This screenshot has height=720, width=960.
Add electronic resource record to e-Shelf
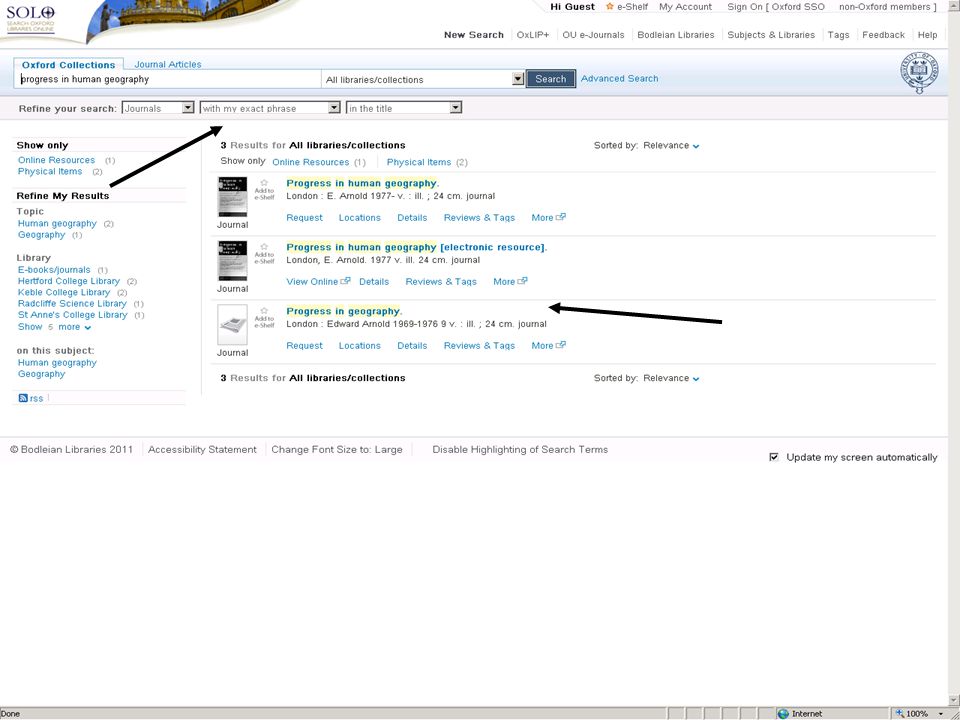point(264,253)
